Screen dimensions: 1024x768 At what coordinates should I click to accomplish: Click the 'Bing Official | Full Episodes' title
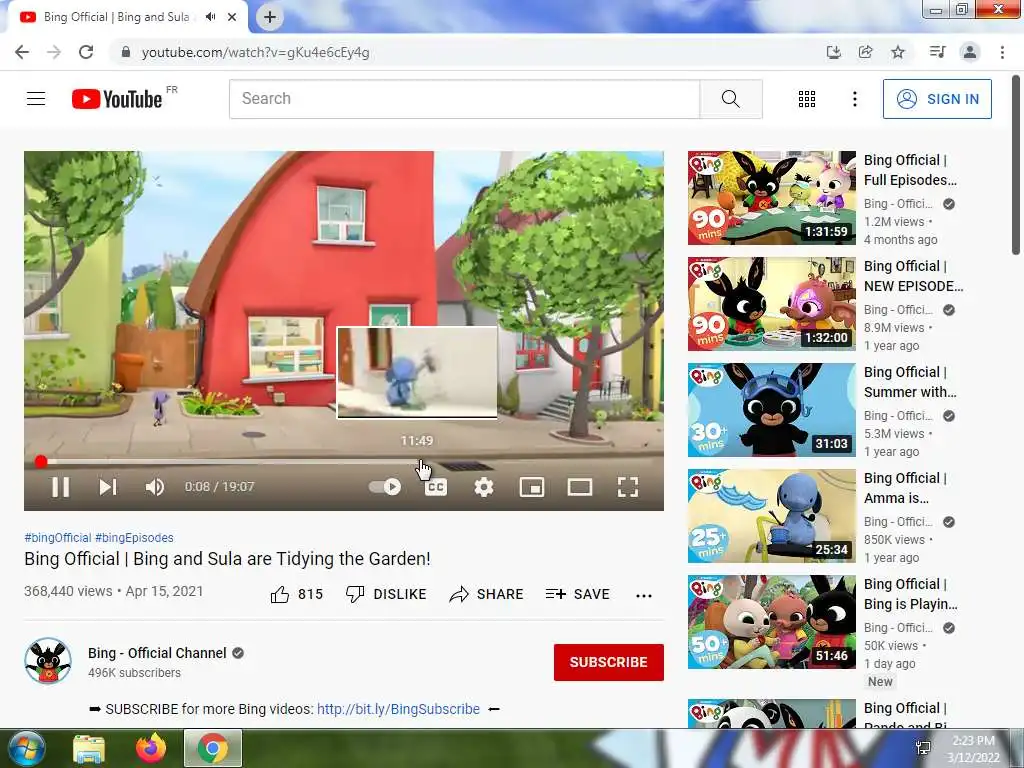point(910,170)
